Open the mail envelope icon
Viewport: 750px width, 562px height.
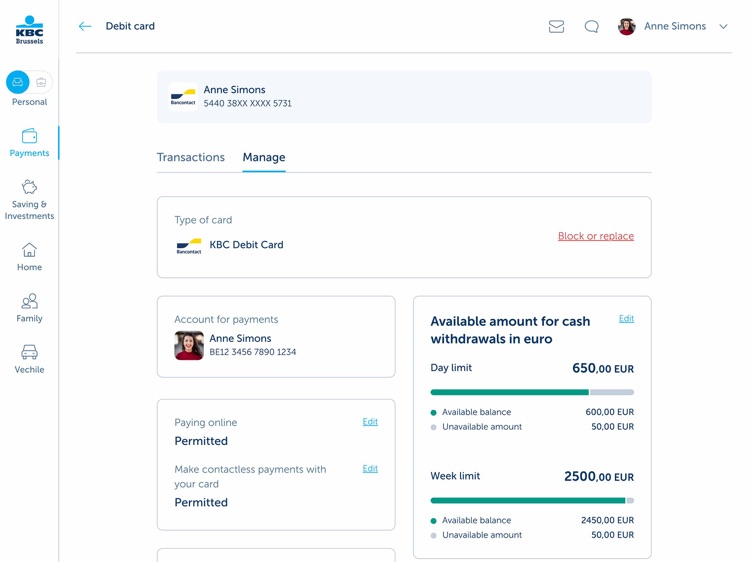[556, 26]
